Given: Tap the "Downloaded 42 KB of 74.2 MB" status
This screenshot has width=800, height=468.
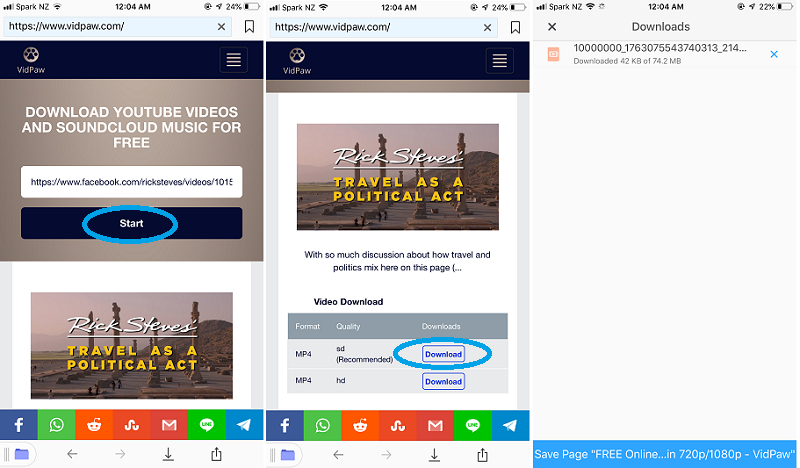Looking at the screenshot, I should [x=627, y=61].
